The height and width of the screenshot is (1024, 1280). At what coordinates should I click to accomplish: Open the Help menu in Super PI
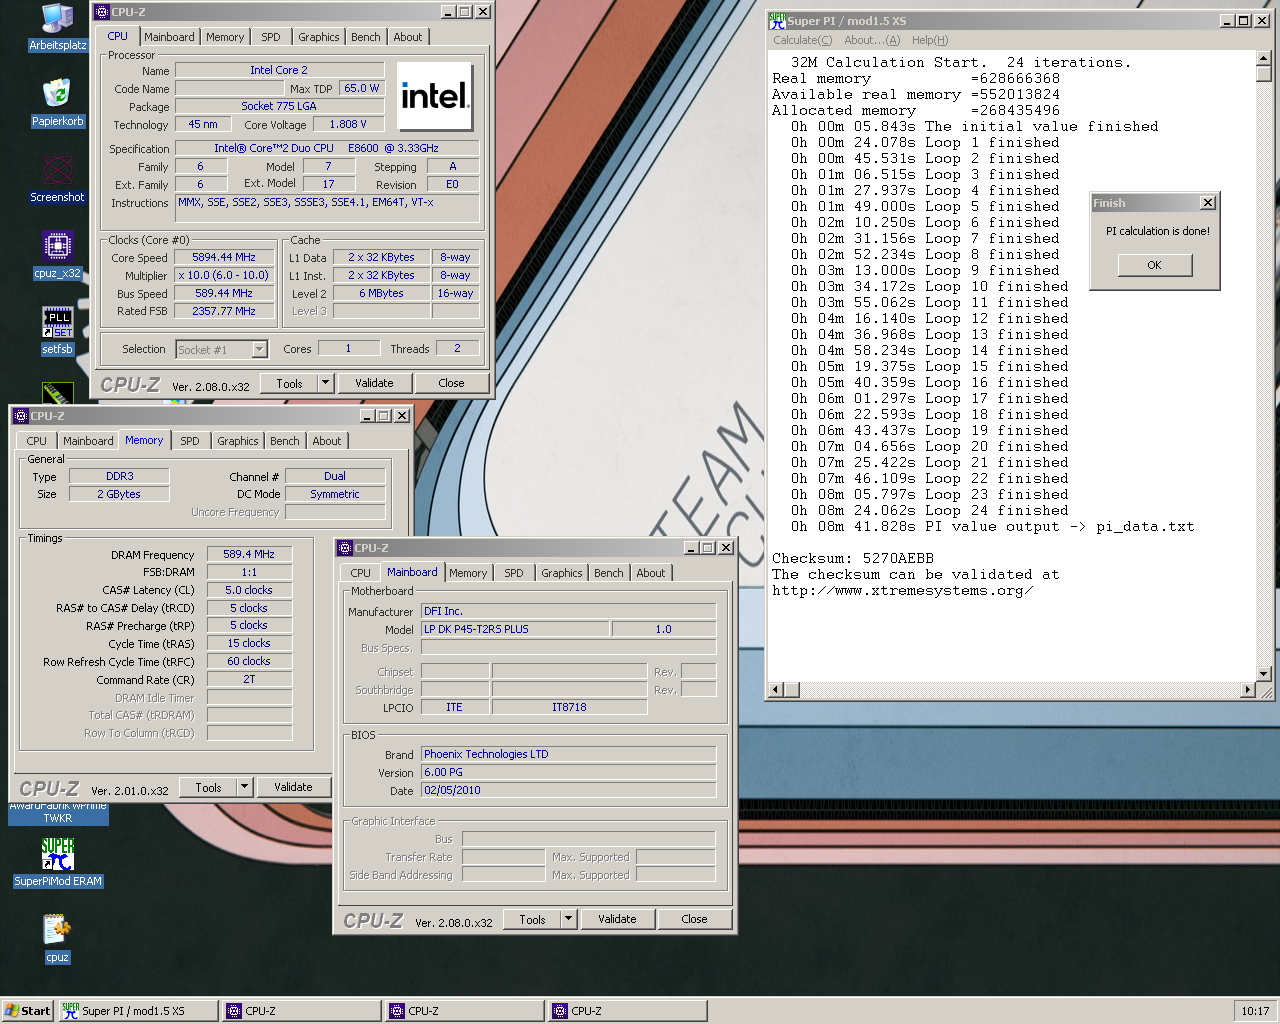click(x=929, y=40)
